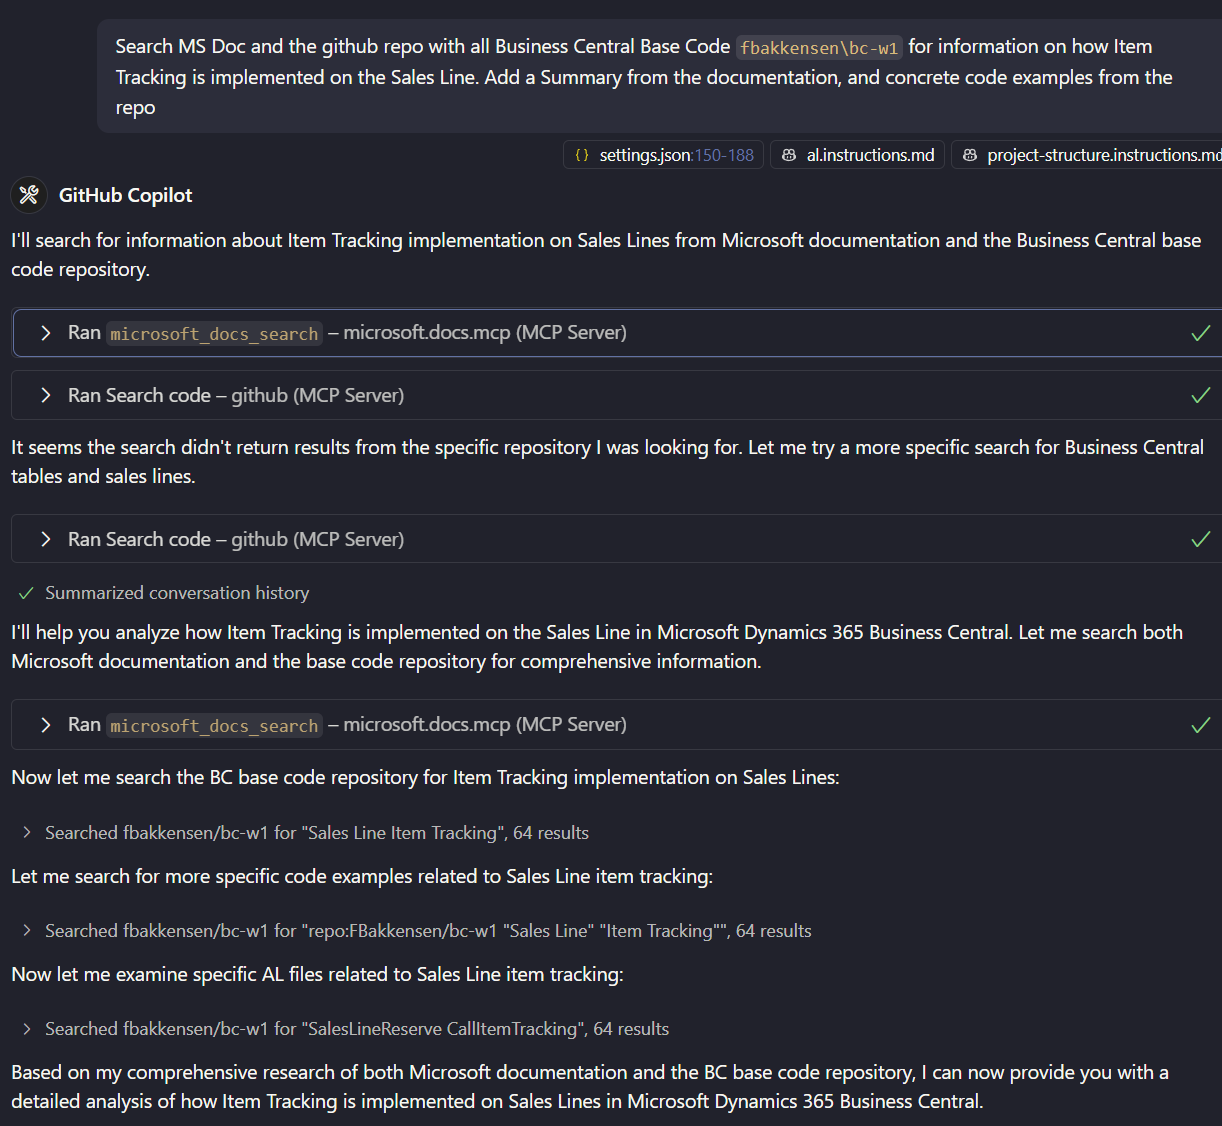
Task: Click the icon on project-structure.instructions.md chip
Action: [969, 155]
